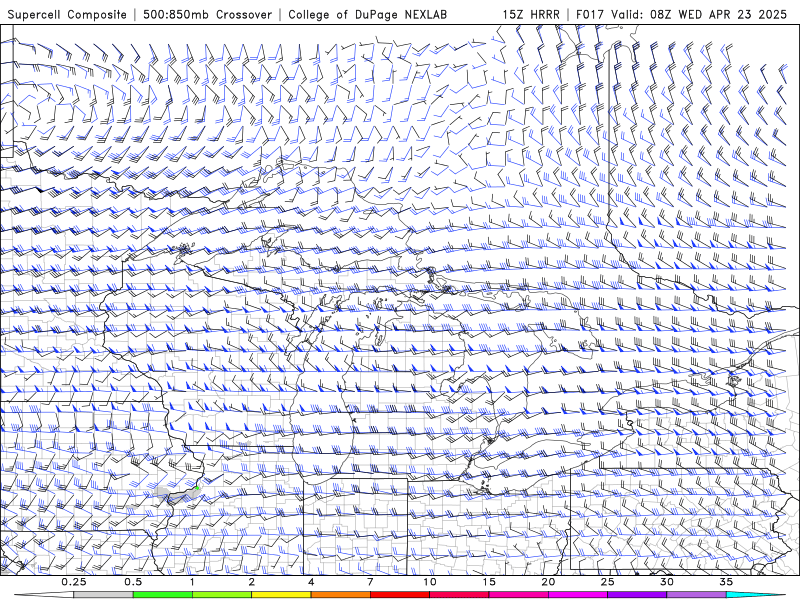The width and height of the screenshot is (800, 600).
Task: Click the legend value 25
Action: pyautogui.click(x=607, y=582)
